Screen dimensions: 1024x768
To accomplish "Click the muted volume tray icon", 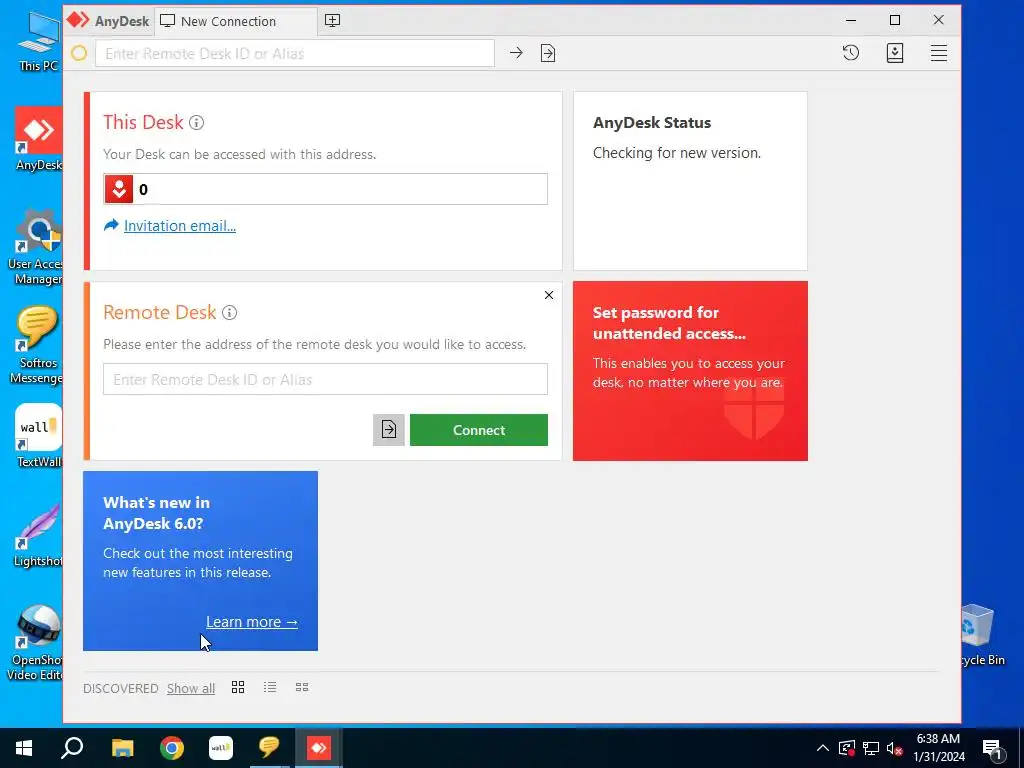I will point(895,748).
